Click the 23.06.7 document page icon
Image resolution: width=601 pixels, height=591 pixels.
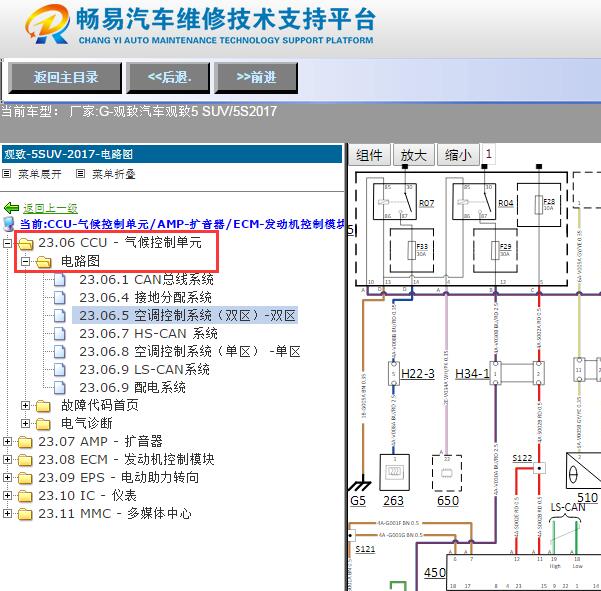59,333
